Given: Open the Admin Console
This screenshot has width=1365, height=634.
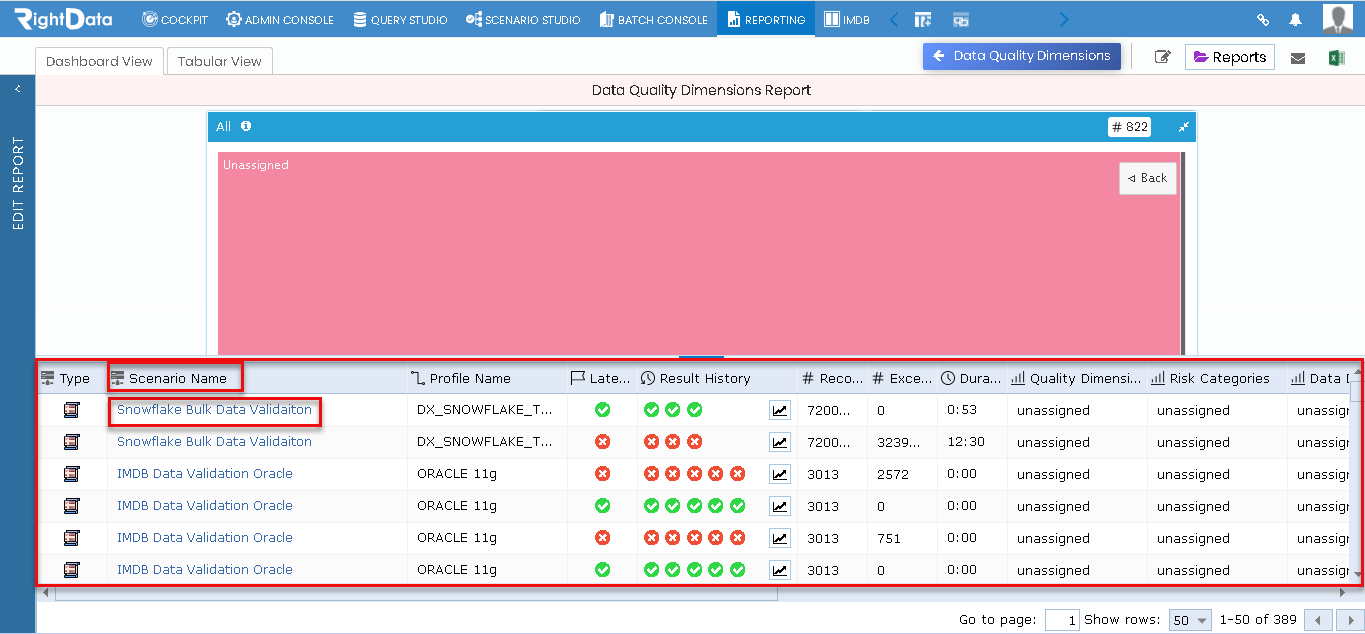Looking at the screenshot, I should click(x=280, y=18).
